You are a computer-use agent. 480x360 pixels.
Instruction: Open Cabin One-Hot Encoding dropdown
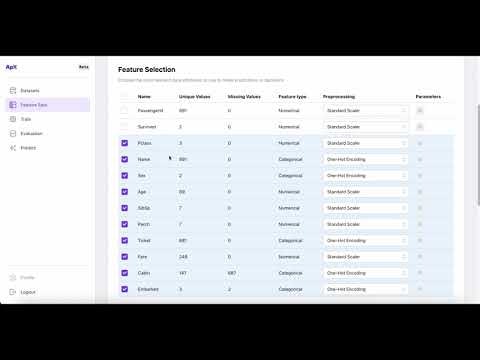pos(366,273)
